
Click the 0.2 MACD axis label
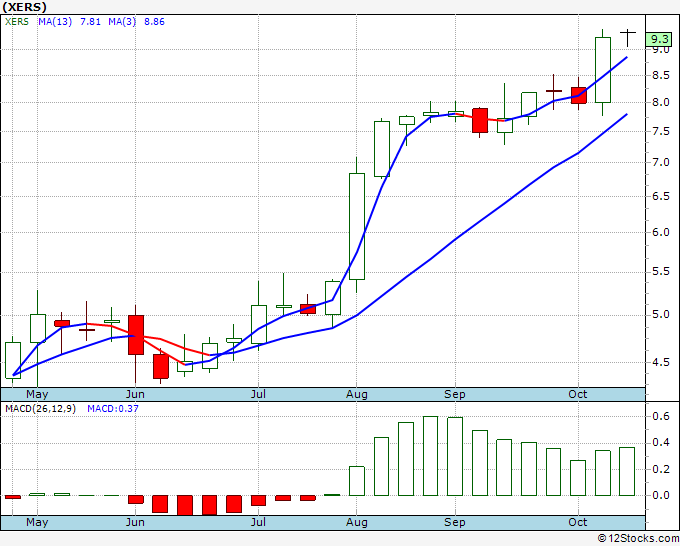tap(661, 469)
